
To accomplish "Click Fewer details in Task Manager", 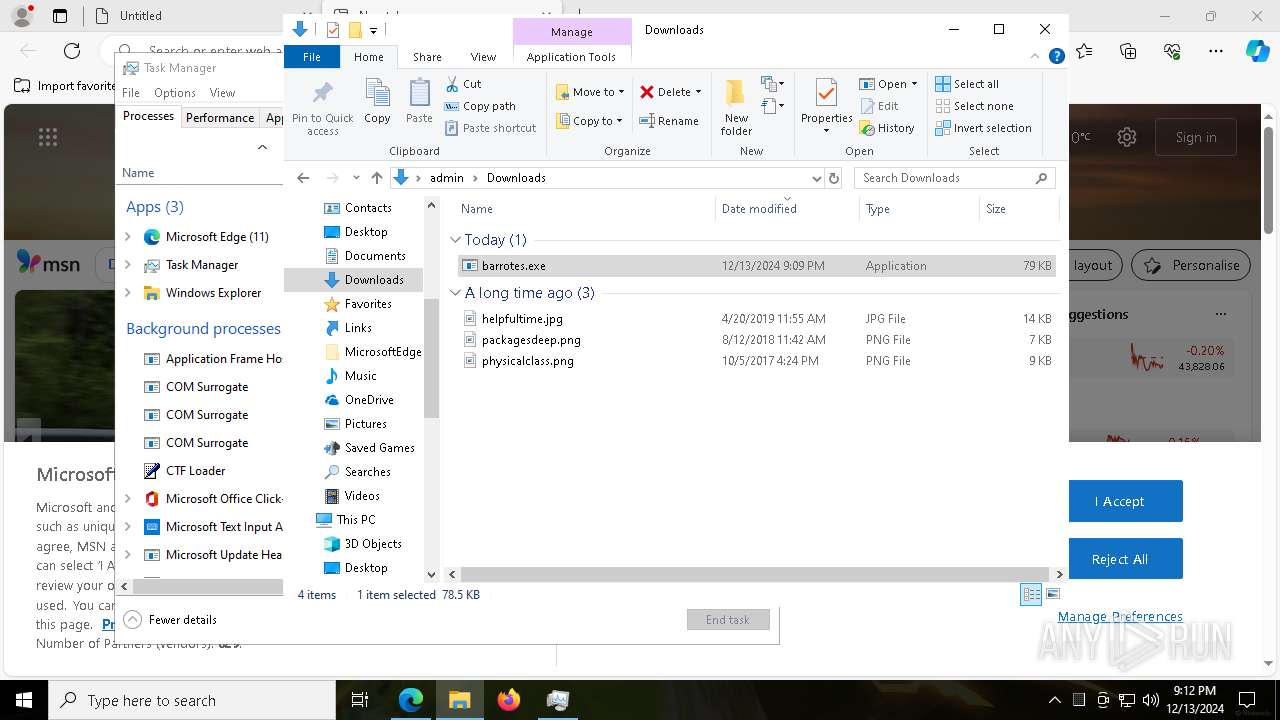I will [x=170, y=620].
